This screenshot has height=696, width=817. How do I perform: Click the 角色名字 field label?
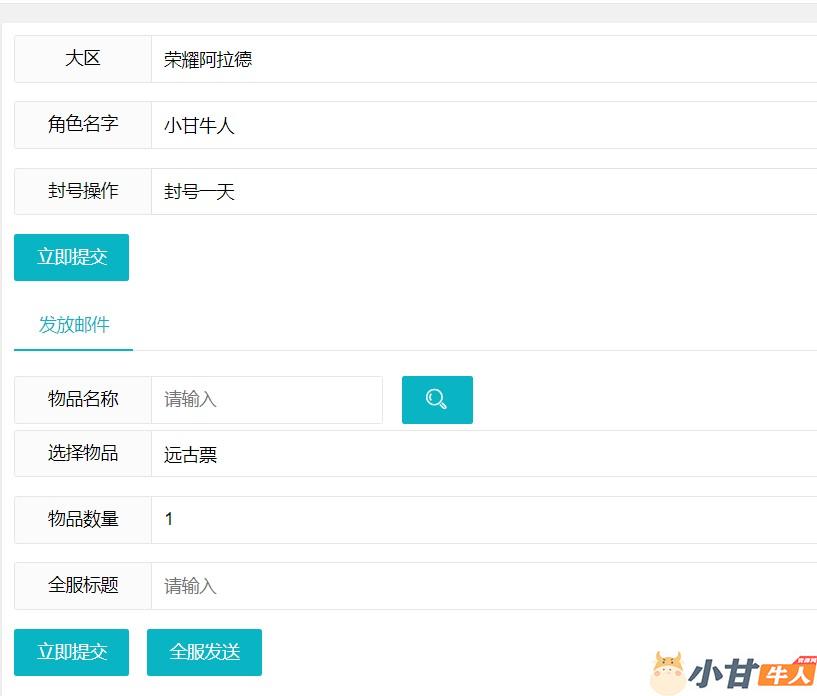click(83, 125)
